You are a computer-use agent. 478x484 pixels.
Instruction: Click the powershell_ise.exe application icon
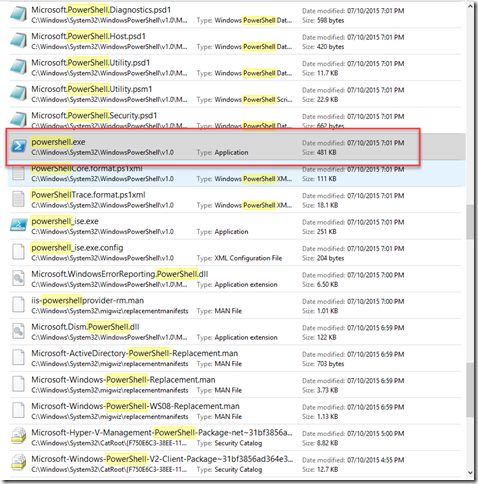[18, 225]
